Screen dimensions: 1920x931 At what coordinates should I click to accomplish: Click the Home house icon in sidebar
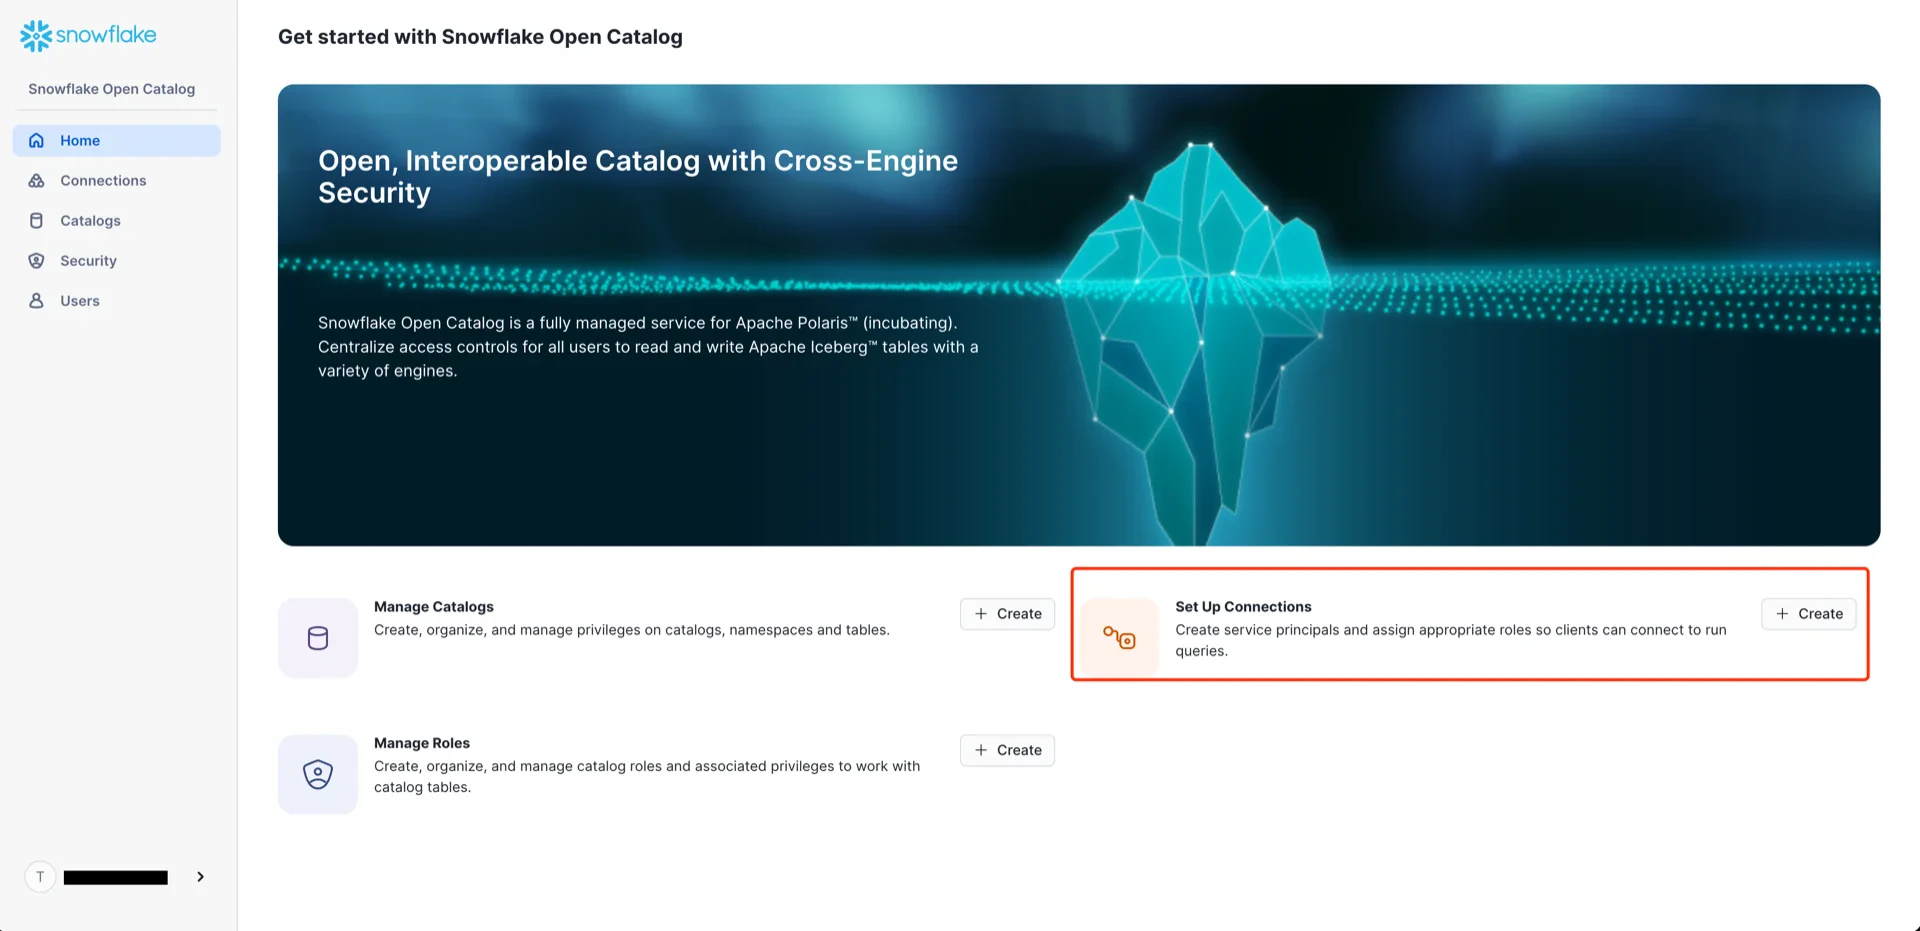[x=36, y=141]
